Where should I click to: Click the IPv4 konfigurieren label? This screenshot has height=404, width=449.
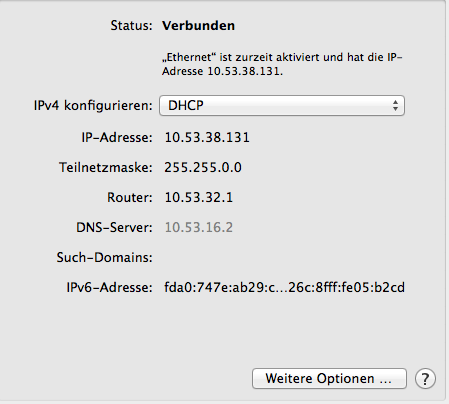pyautogui.click(x=93, y=106)
